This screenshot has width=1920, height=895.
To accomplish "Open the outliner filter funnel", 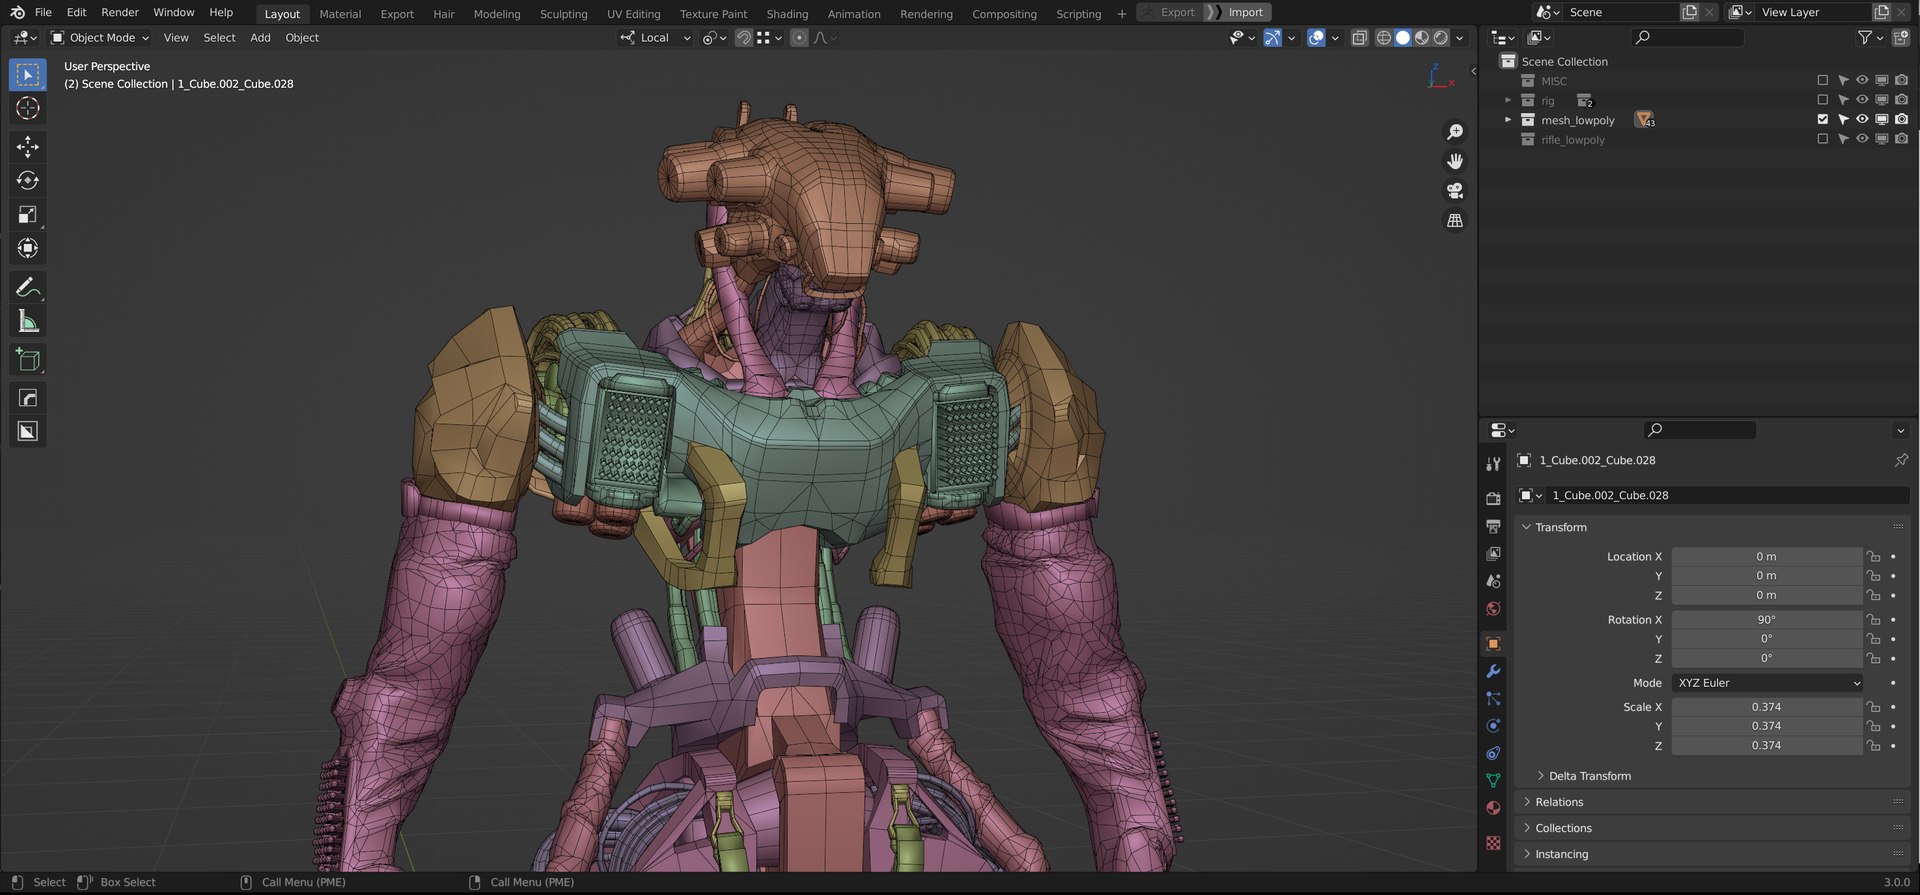I will coord(1866,38).
